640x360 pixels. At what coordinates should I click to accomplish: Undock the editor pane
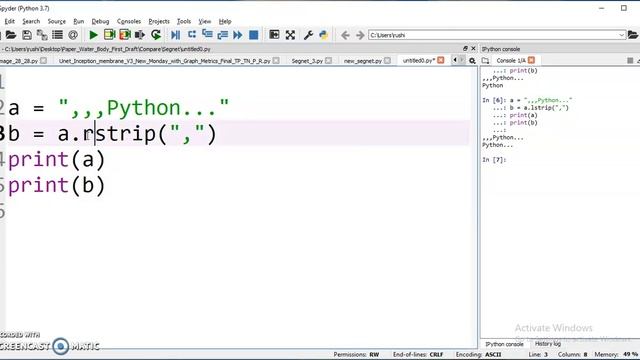coord(465,49)
